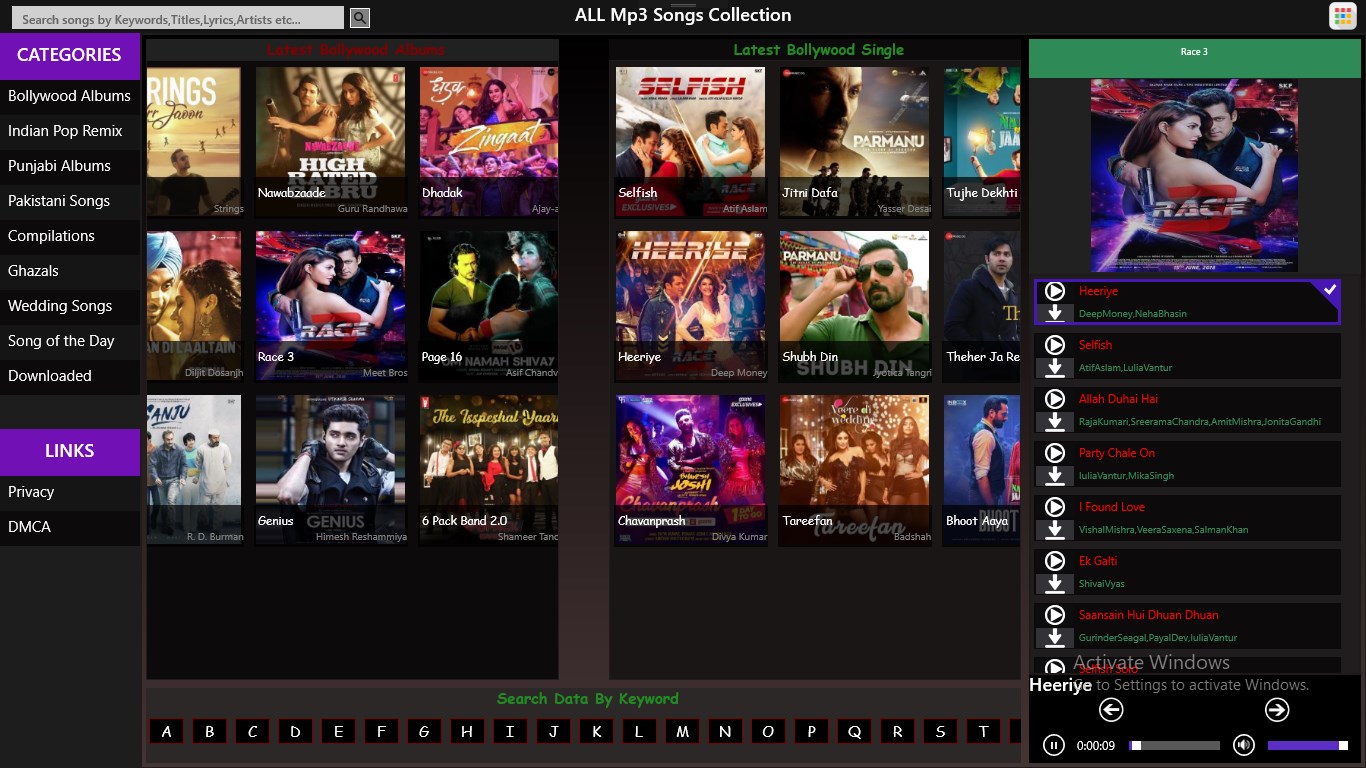Search keyword by letter G
This screenshot has width=1366, height=768.
pyautogui.click(x=424, y=731)
